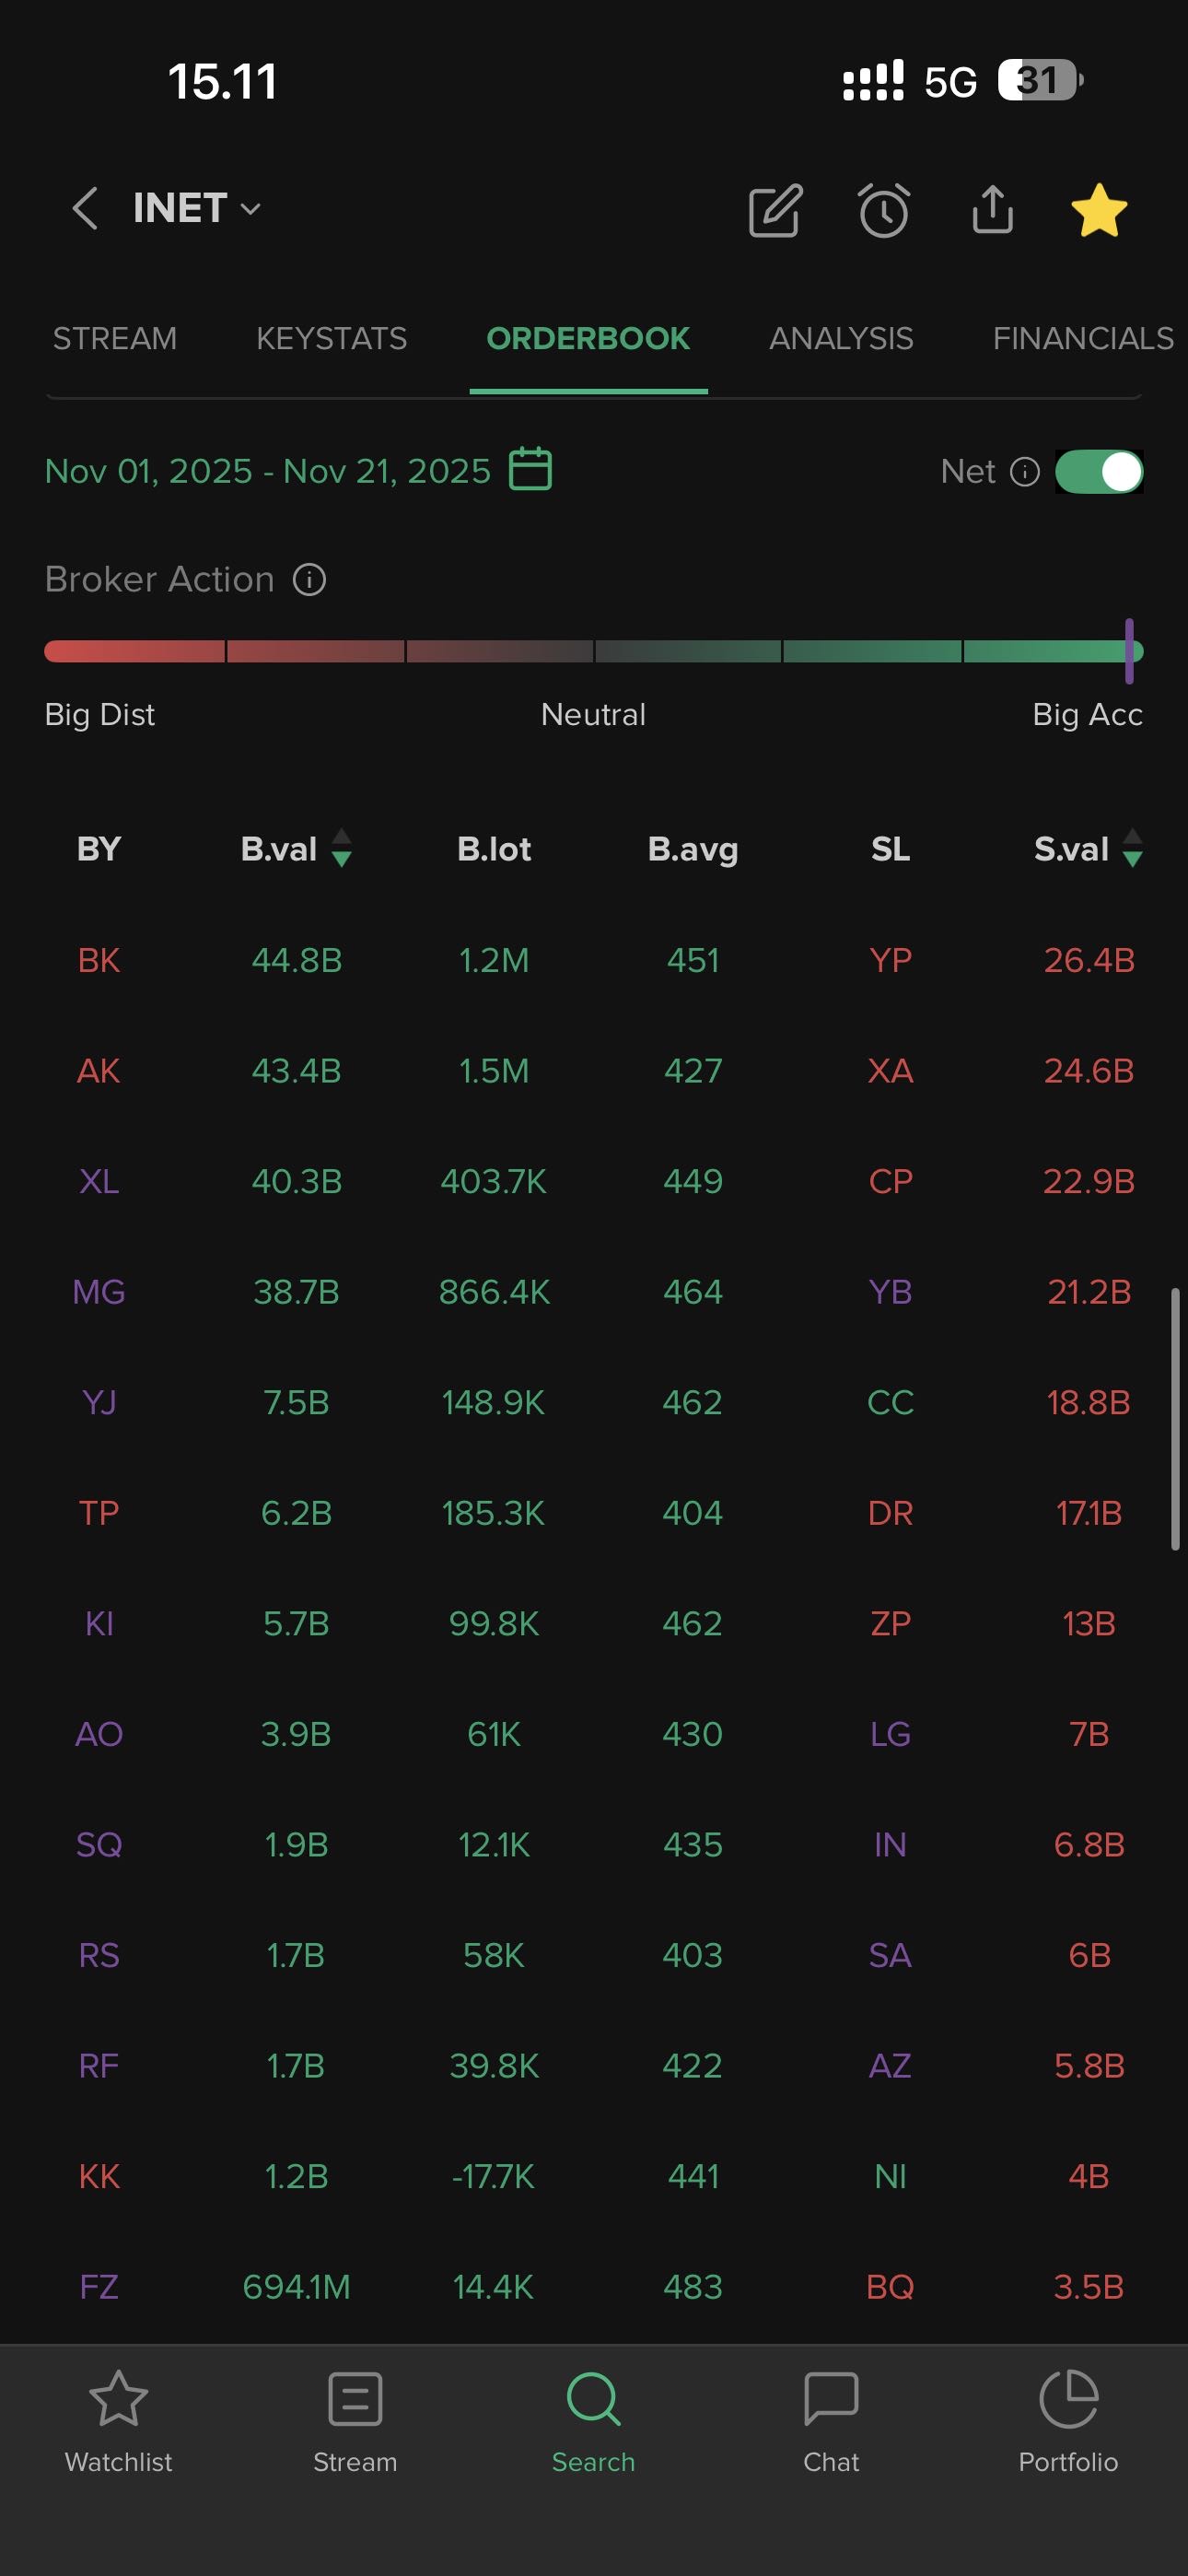
Task: Show Broker Action info tooltip
Action: [x=309, y=579]
